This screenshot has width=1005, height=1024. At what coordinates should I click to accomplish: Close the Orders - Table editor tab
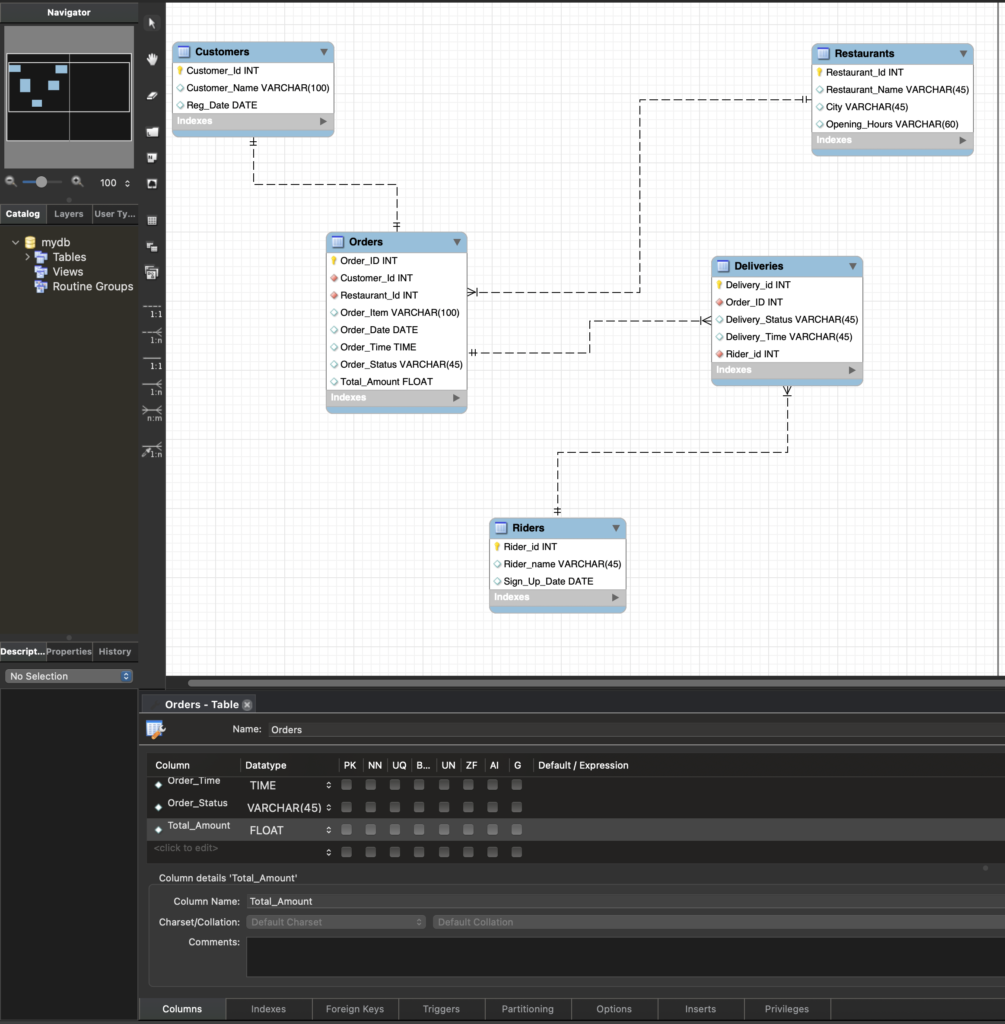point(247,705)
